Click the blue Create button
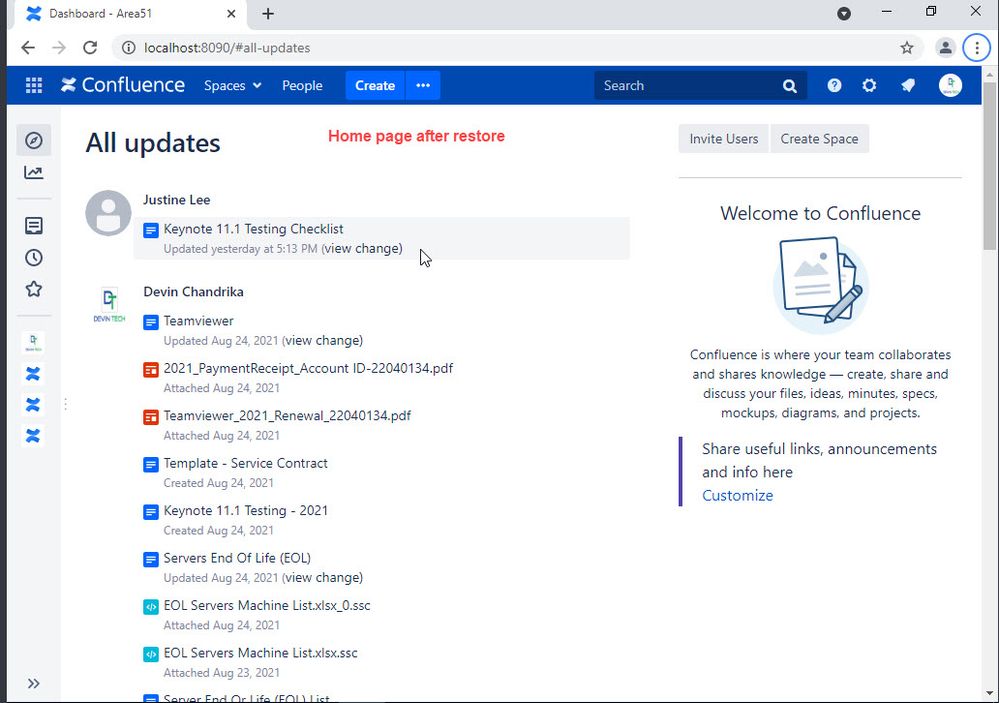The width and height of the screenshot is (999, 703). (375, 85)
